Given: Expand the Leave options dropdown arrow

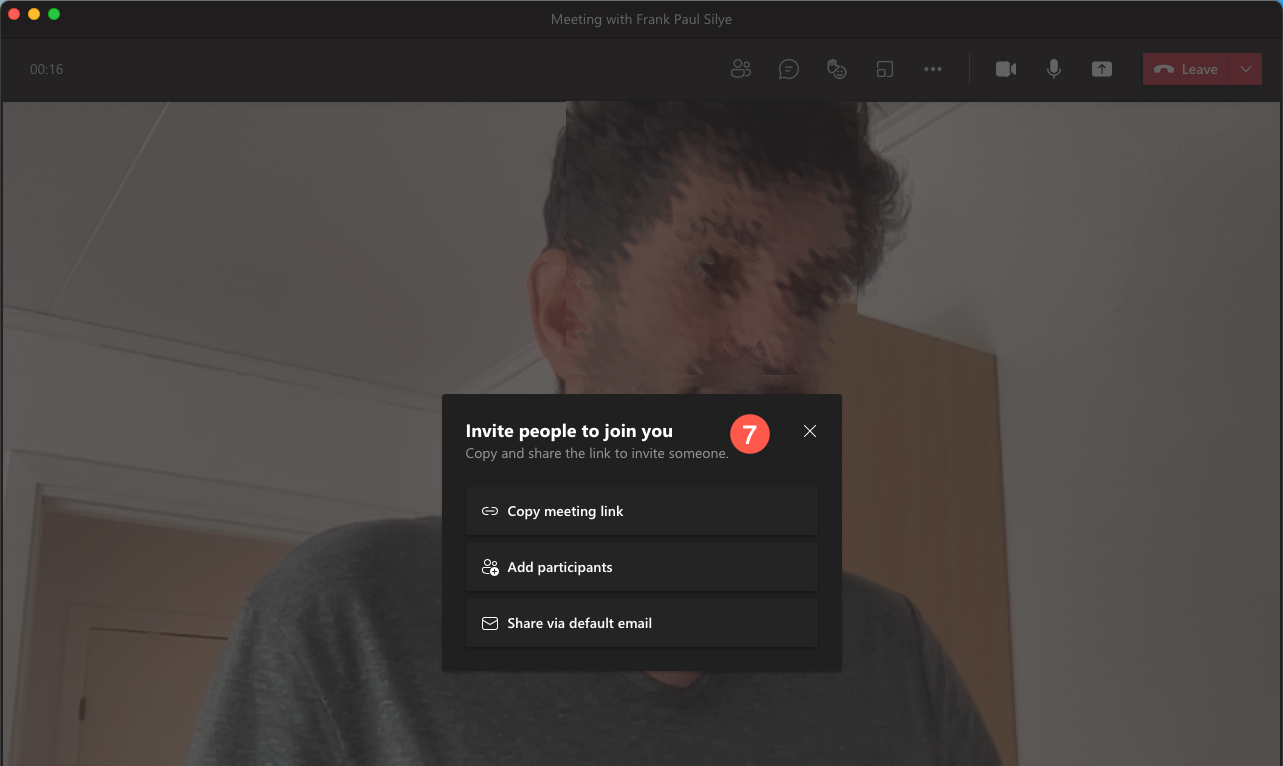Looking at the screenshot, I should 1246,69.
